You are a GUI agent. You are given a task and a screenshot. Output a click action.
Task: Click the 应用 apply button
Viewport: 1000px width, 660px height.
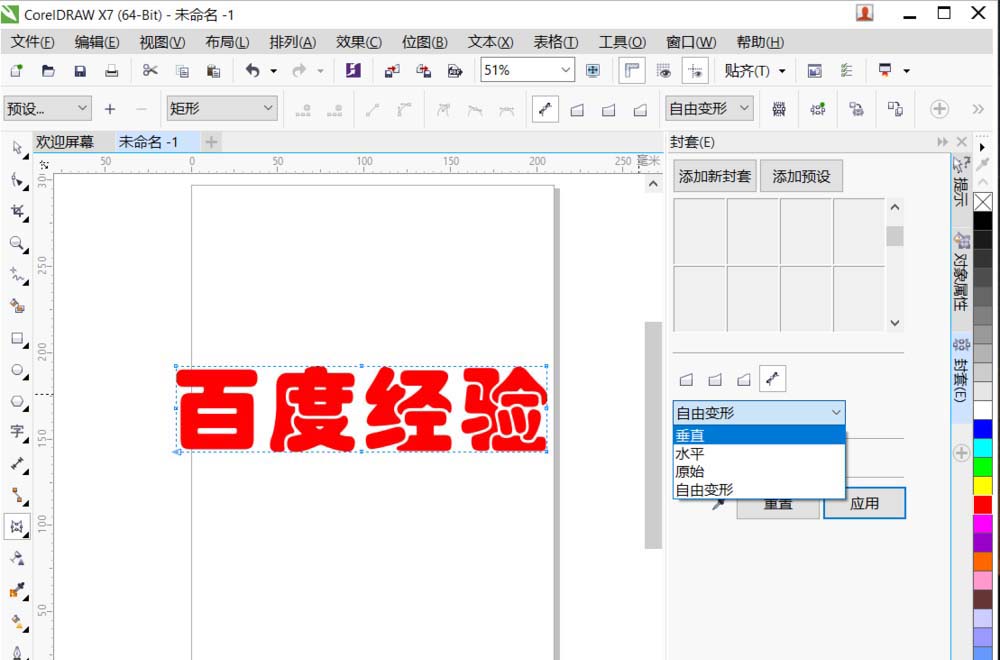pyautogui.click(x=864, y=503)
